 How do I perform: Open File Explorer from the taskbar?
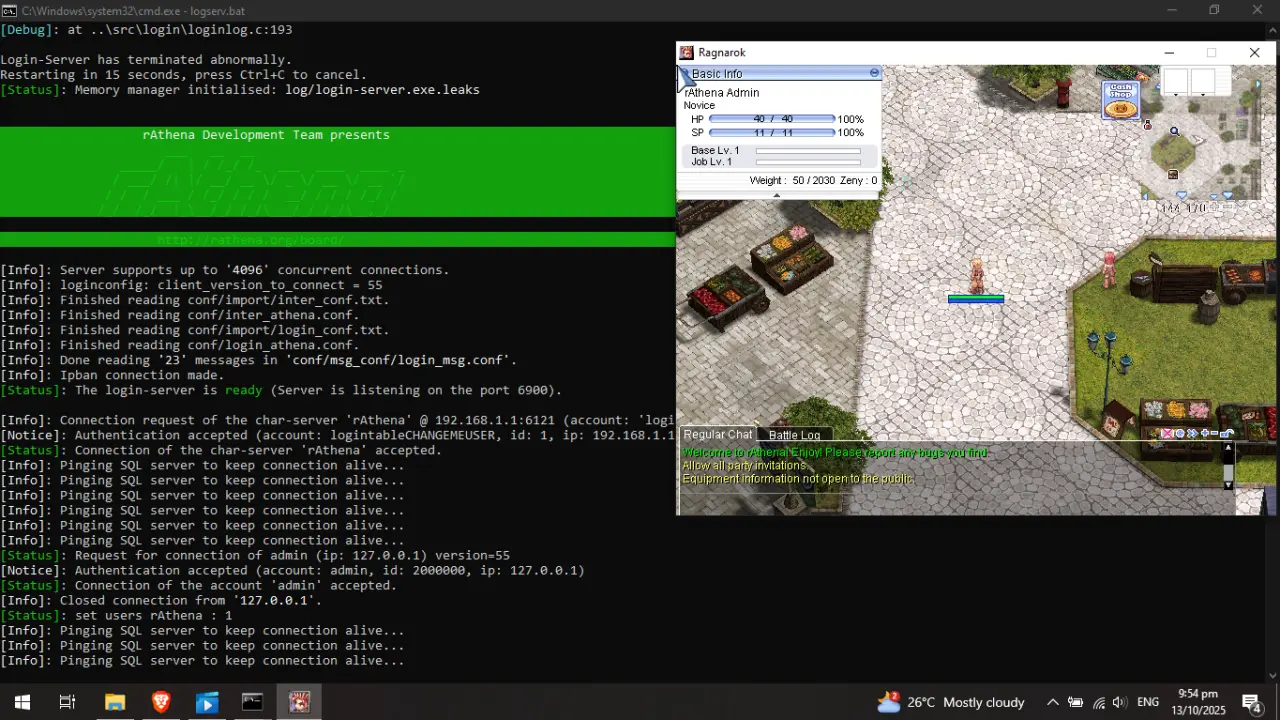coord(114,702)
